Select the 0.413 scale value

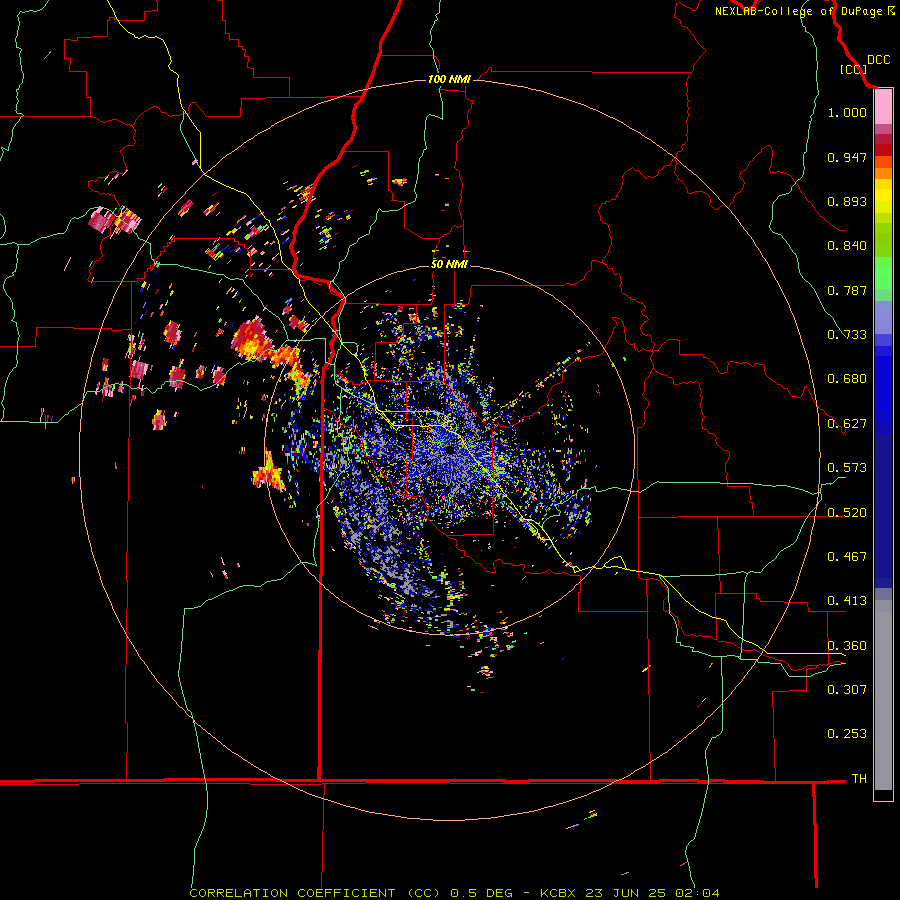[847, 601]
